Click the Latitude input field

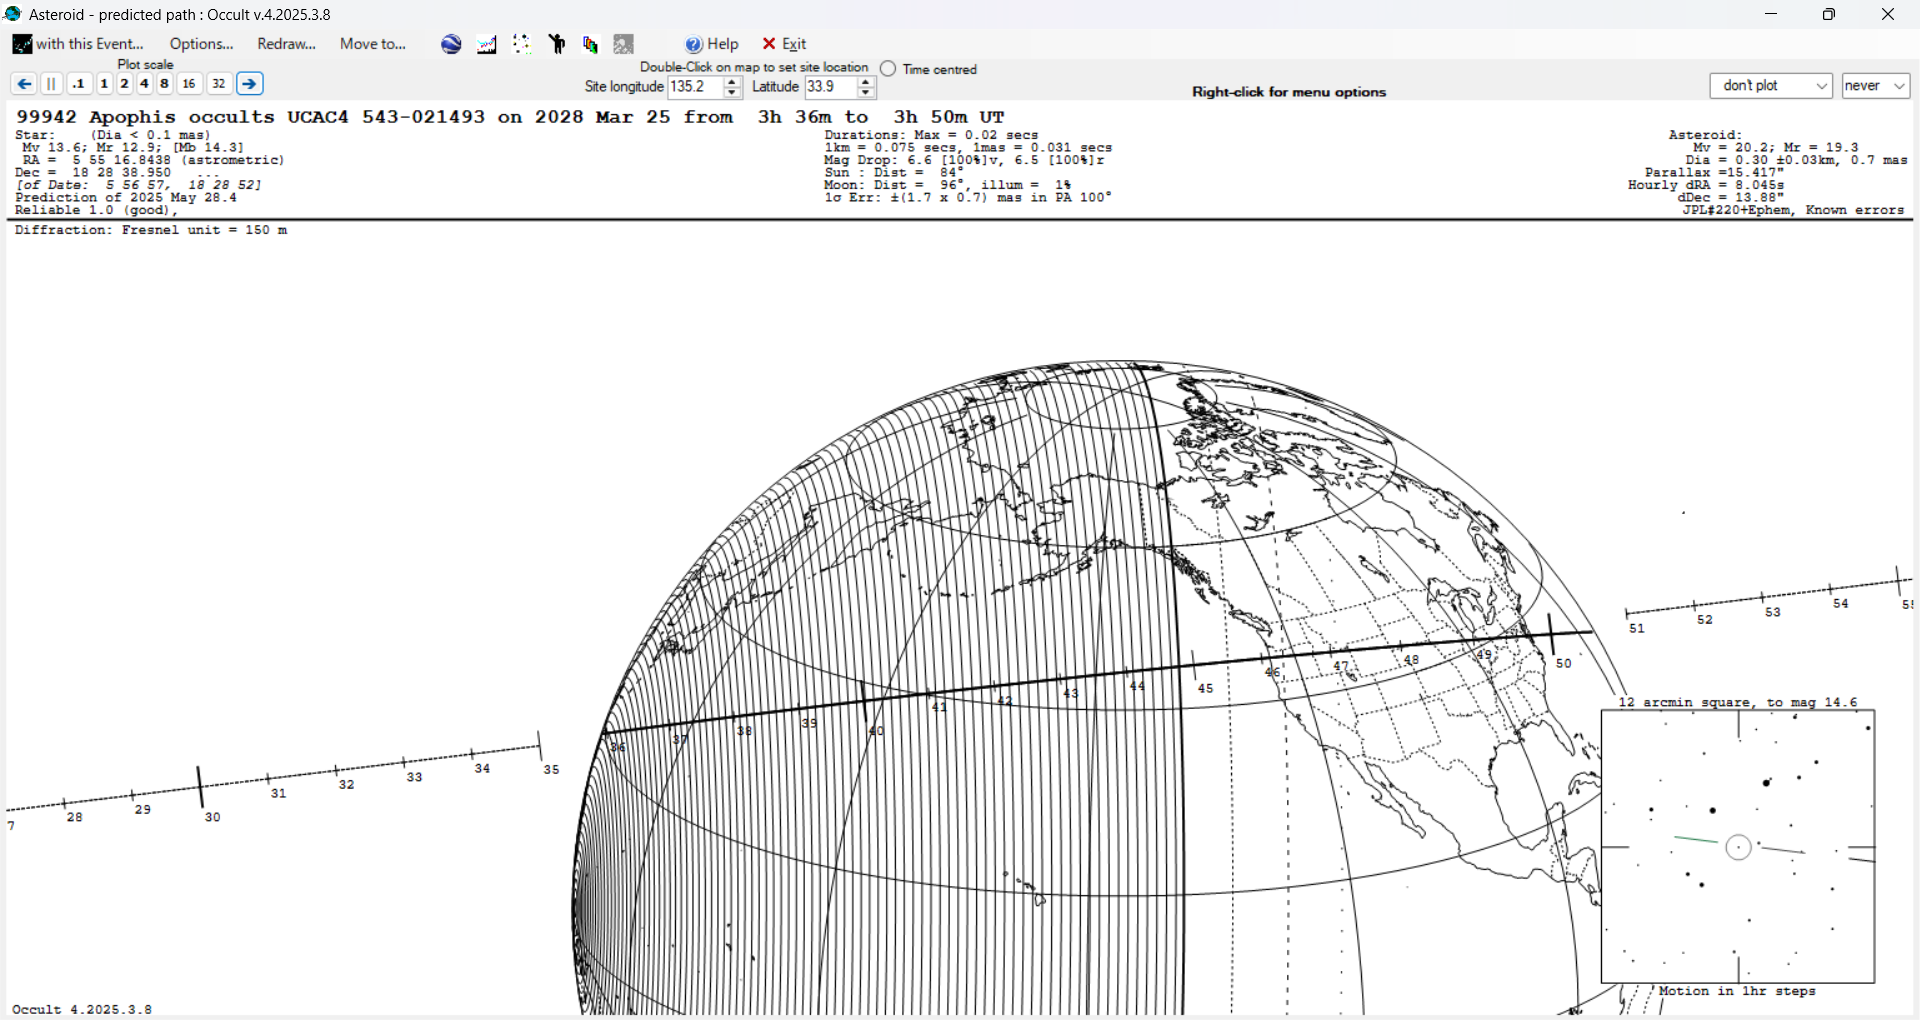pos(831,87)
